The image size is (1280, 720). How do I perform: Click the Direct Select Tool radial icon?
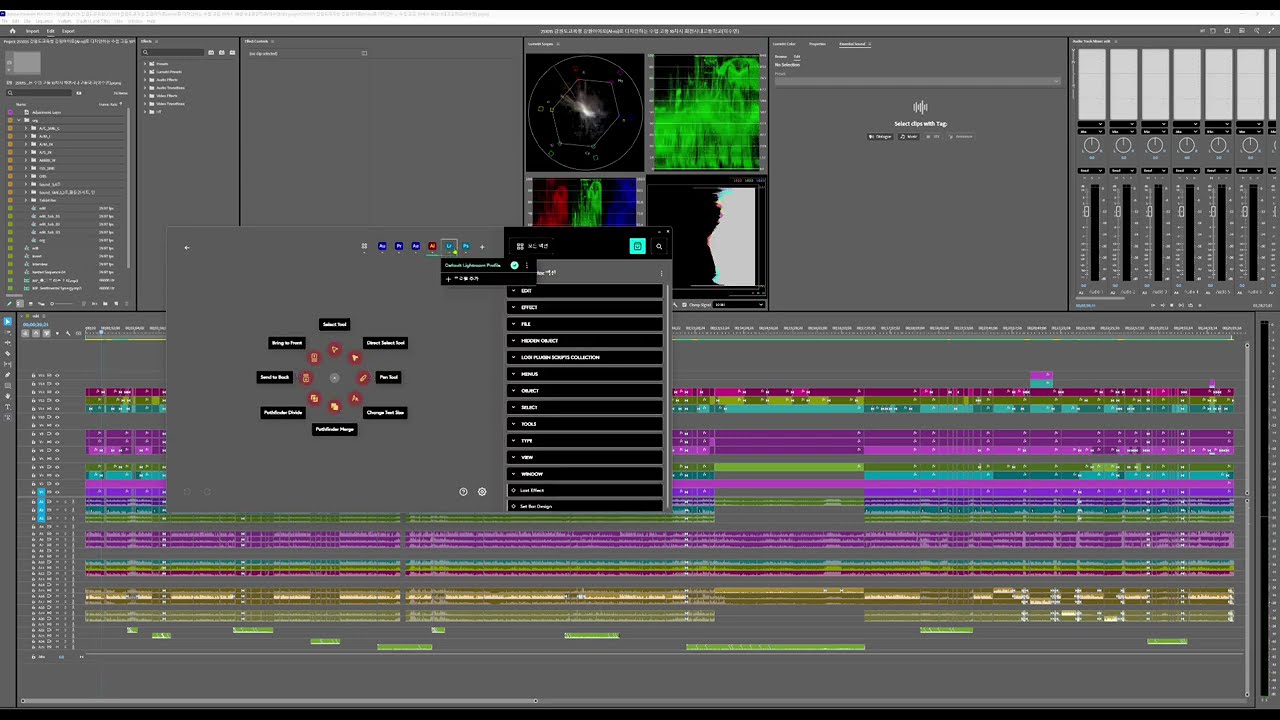pos(354,358)
